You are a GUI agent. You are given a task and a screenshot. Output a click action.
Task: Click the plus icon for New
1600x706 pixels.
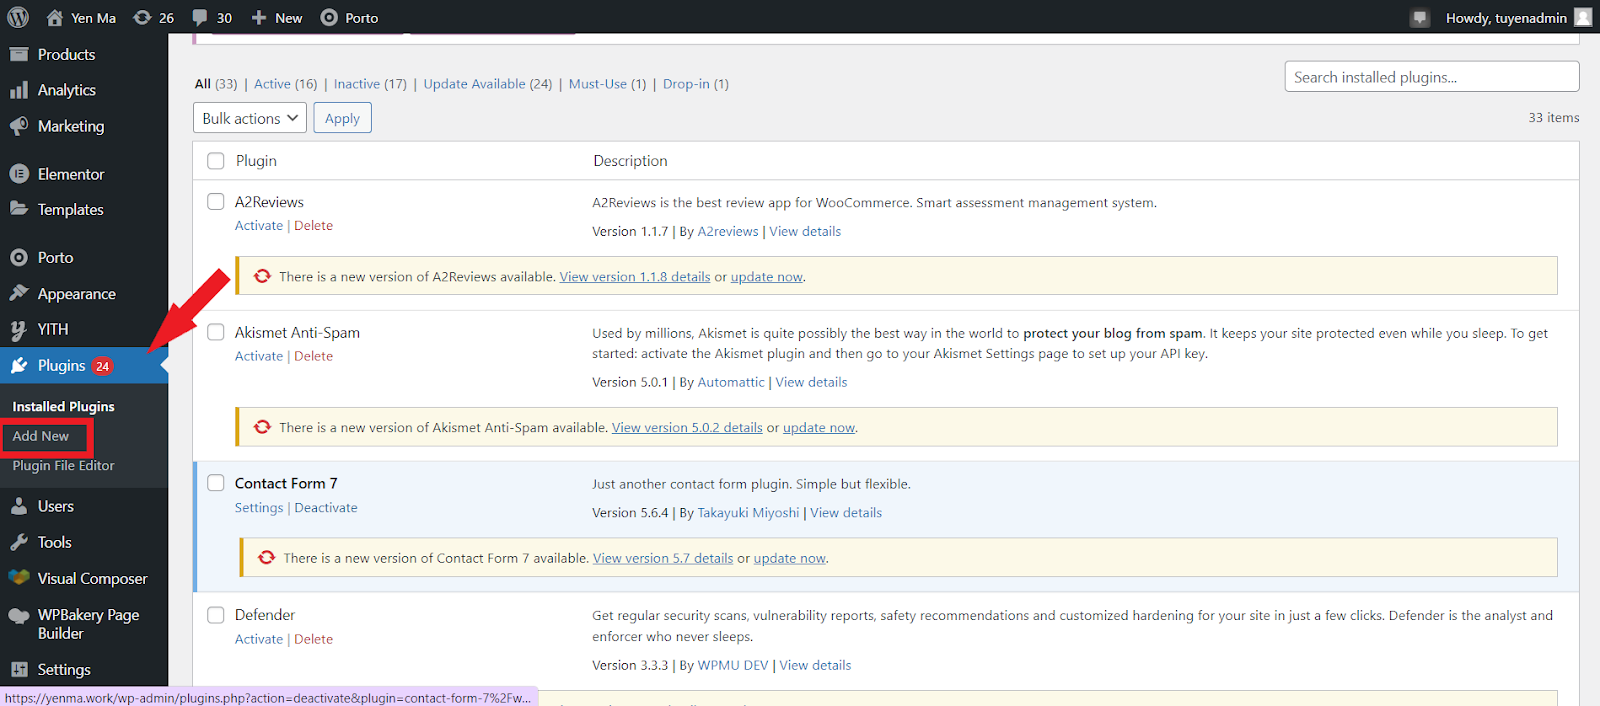click(x=259, y=17)
